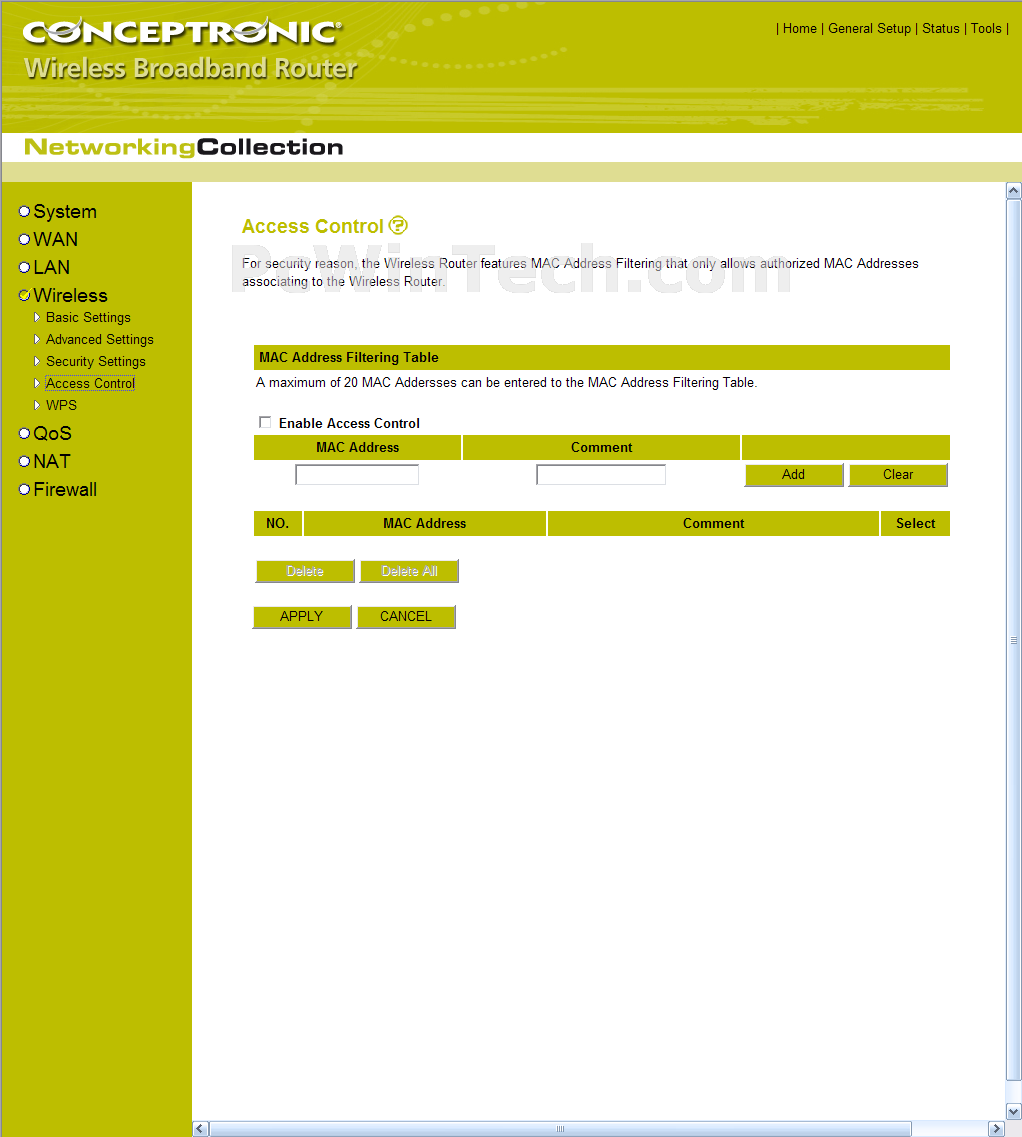The image size is (1022, 1137).
Task: Click the circle bullet icon beside LAN
Action: point(25,268)
